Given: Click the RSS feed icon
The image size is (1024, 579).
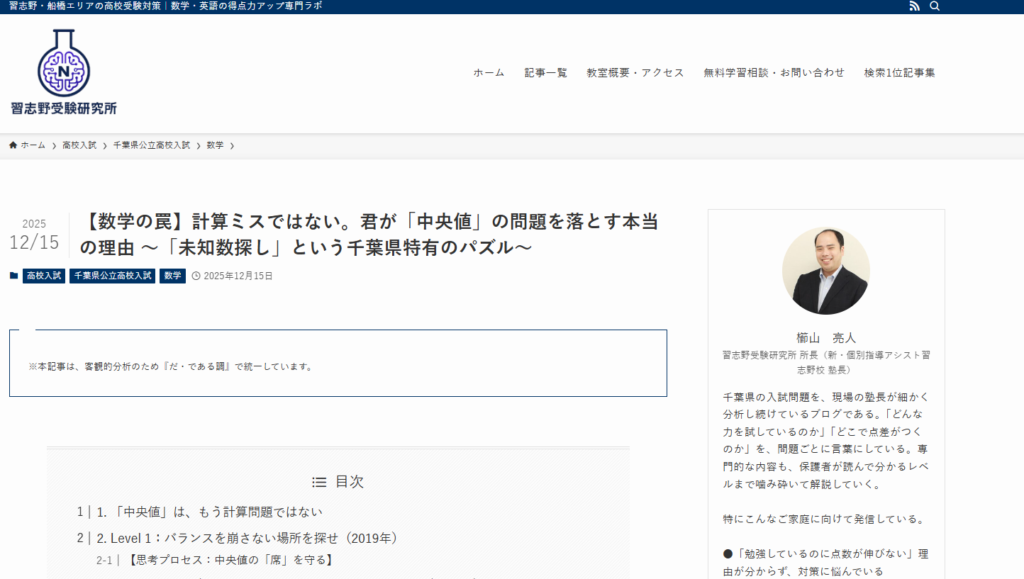Looking at the screenshot, I should (x=914, y=6).
